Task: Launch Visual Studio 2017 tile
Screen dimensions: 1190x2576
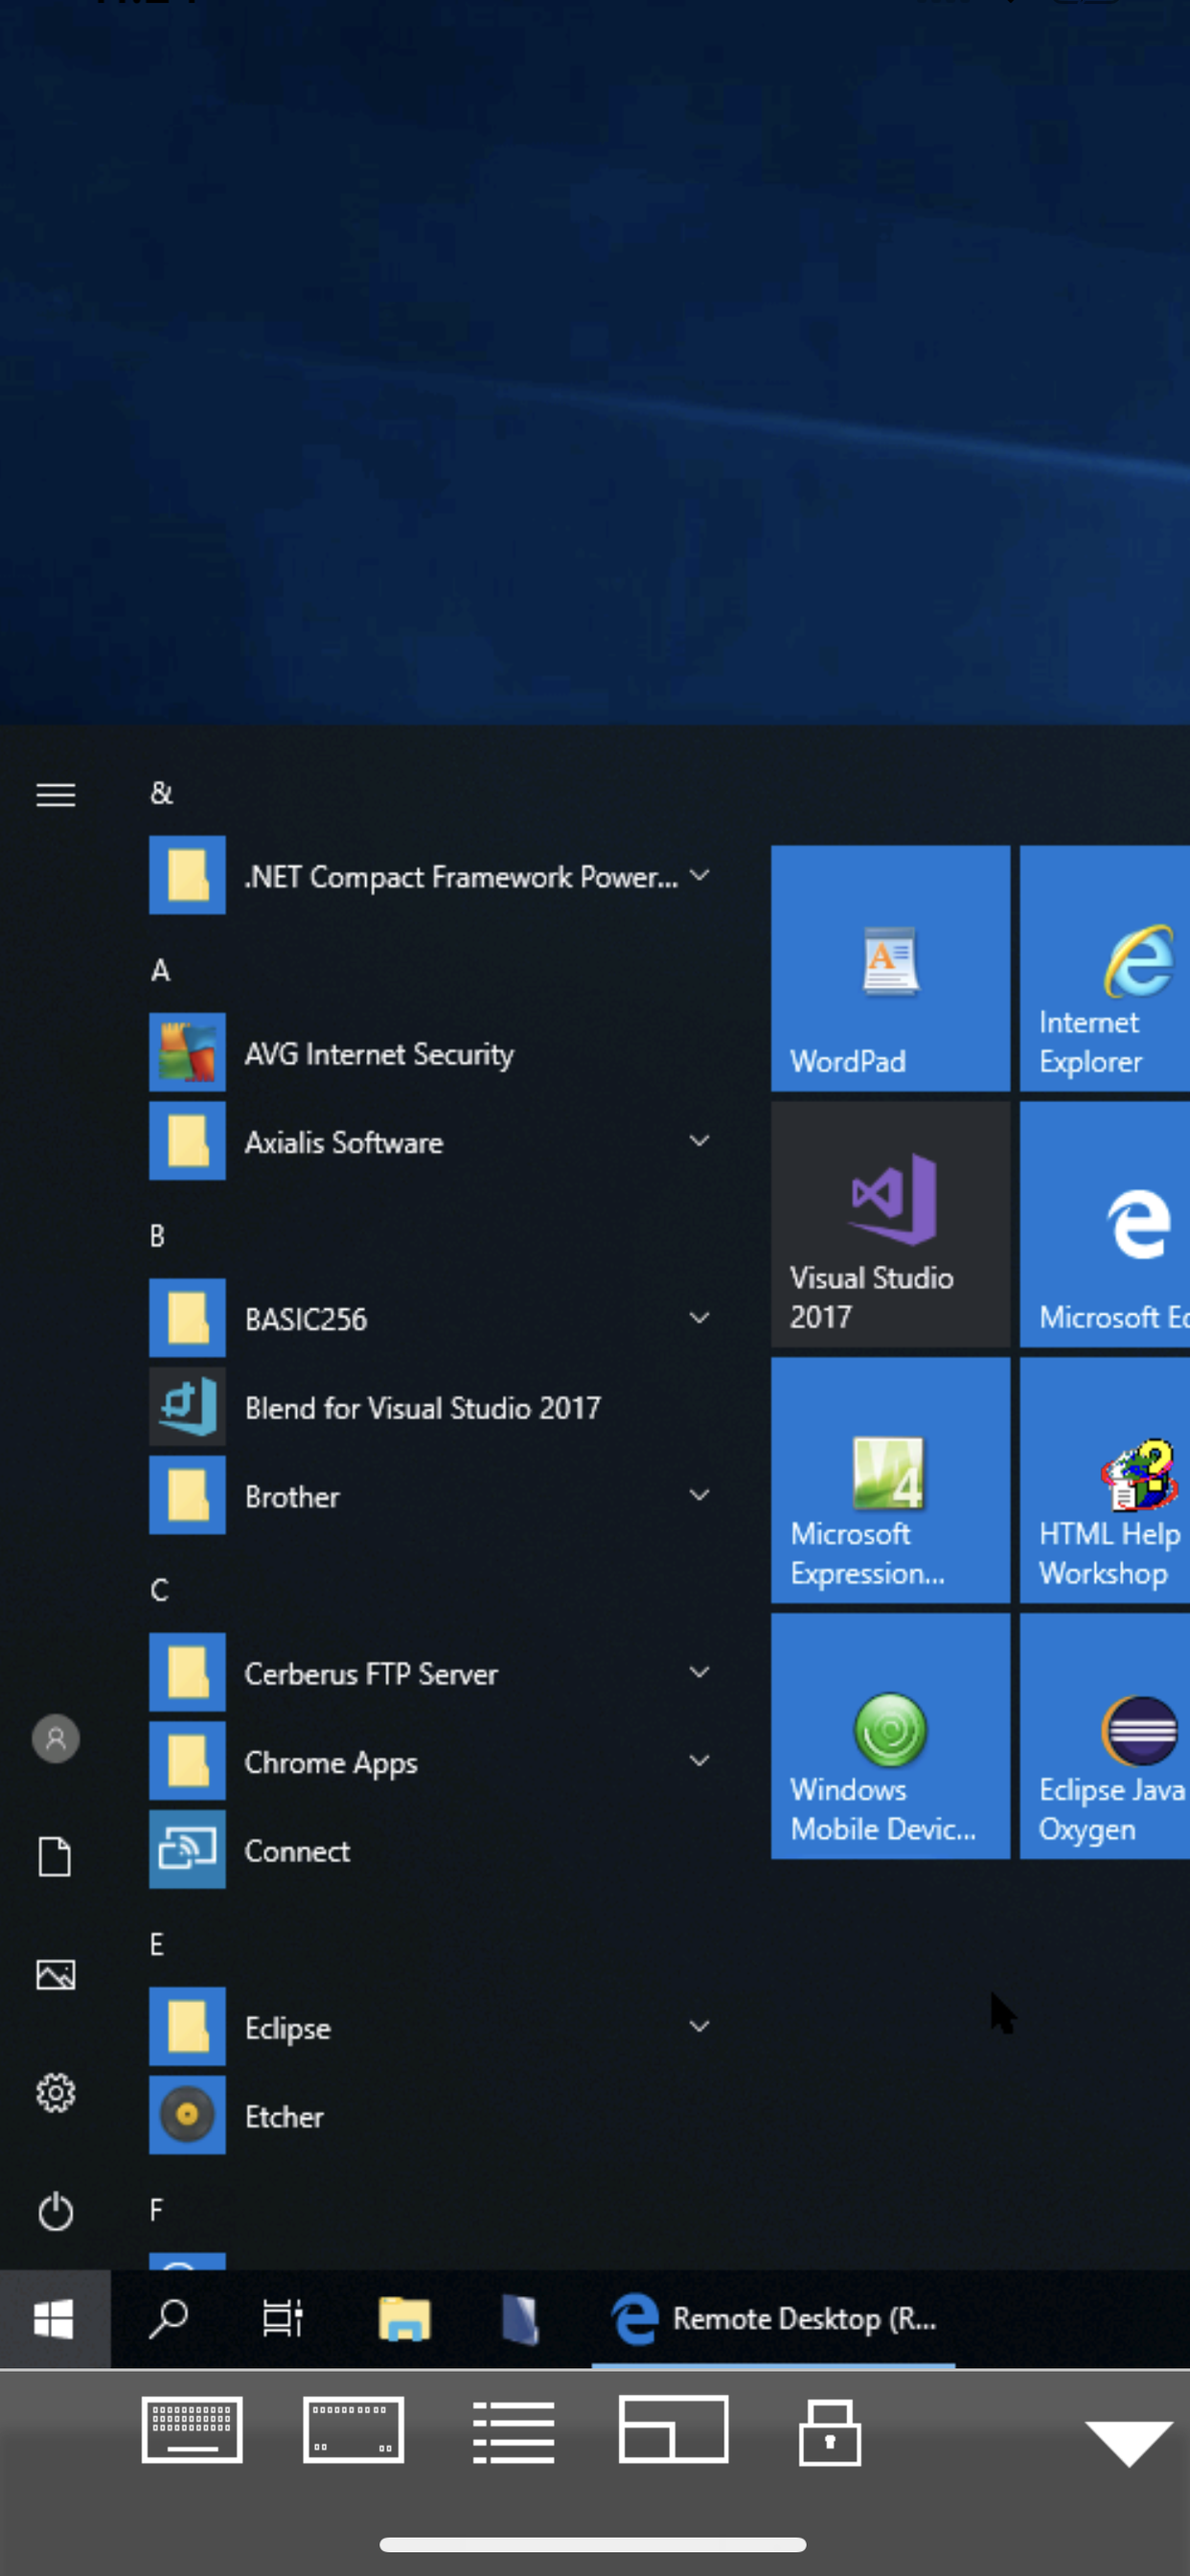Action: pos(889,1223)
